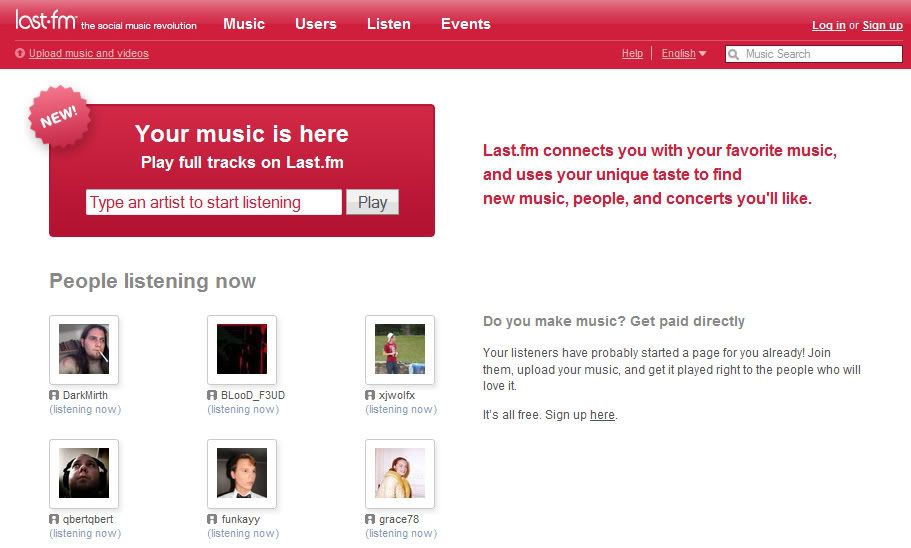Click the headphone icon beside qbertqbert
Image resolution: width=911 pixels, height=548 pixels.
tap(54, 519)
